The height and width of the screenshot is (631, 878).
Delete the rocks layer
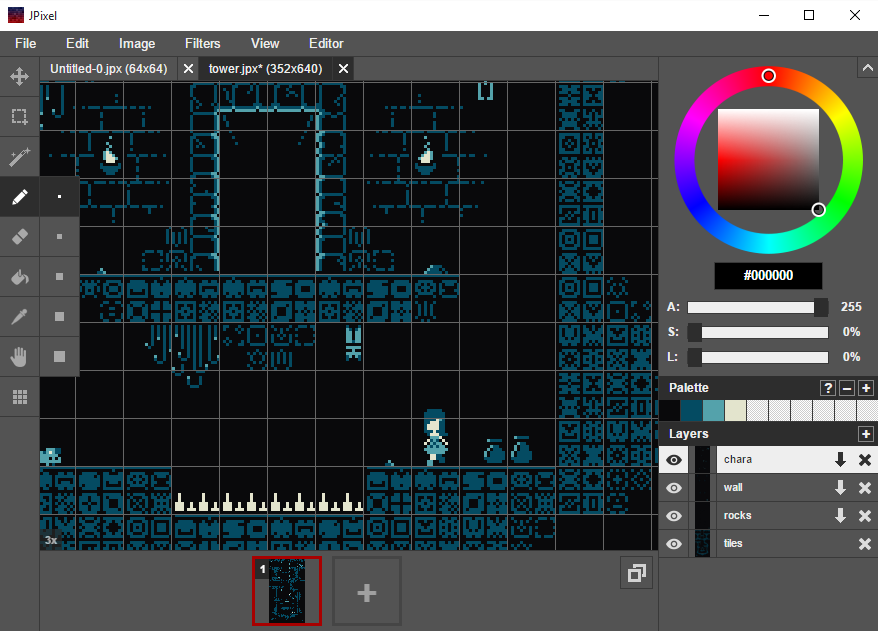click(x=865, y=516)
